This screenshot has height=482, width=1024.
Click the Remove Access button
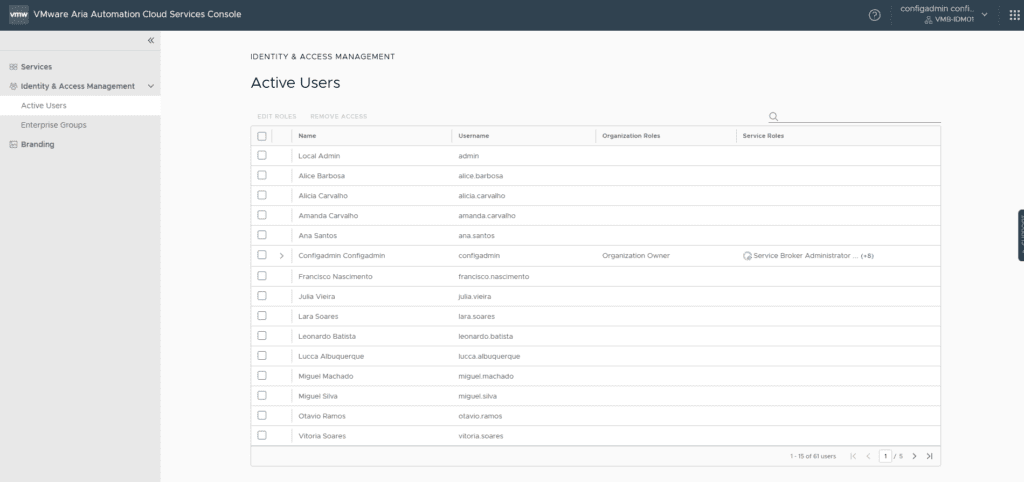[338, 116]
